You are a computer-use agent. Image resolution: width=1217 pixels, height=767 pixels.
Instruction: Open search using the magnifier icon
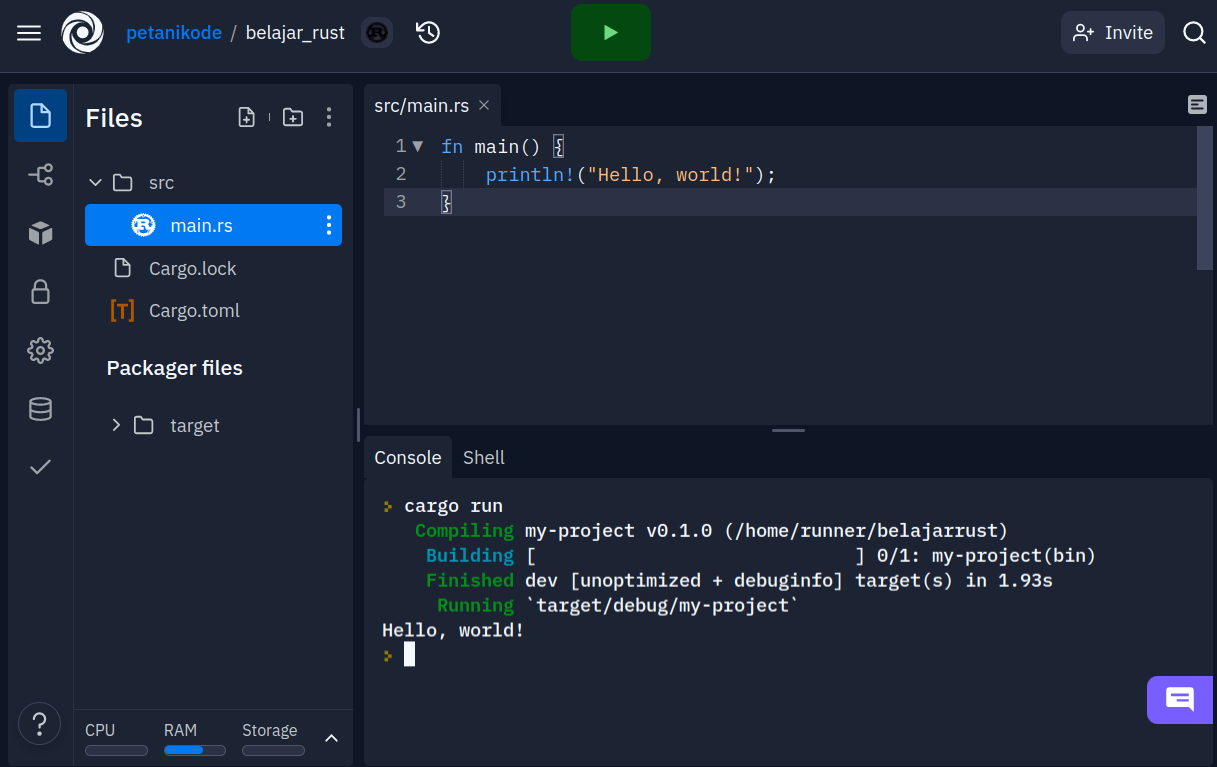1194,32
